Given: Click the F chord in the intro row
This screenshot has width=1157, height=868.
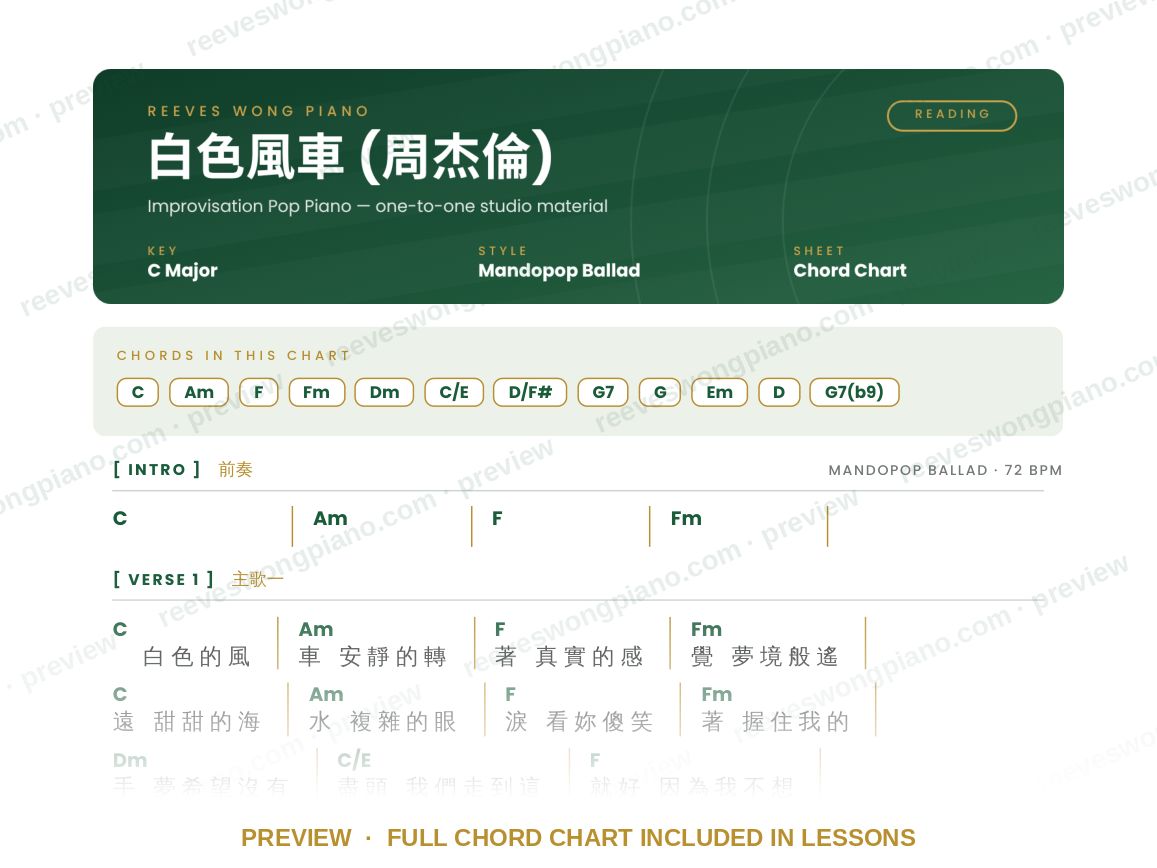Looking at the screenshot, I should click(497, 518).
